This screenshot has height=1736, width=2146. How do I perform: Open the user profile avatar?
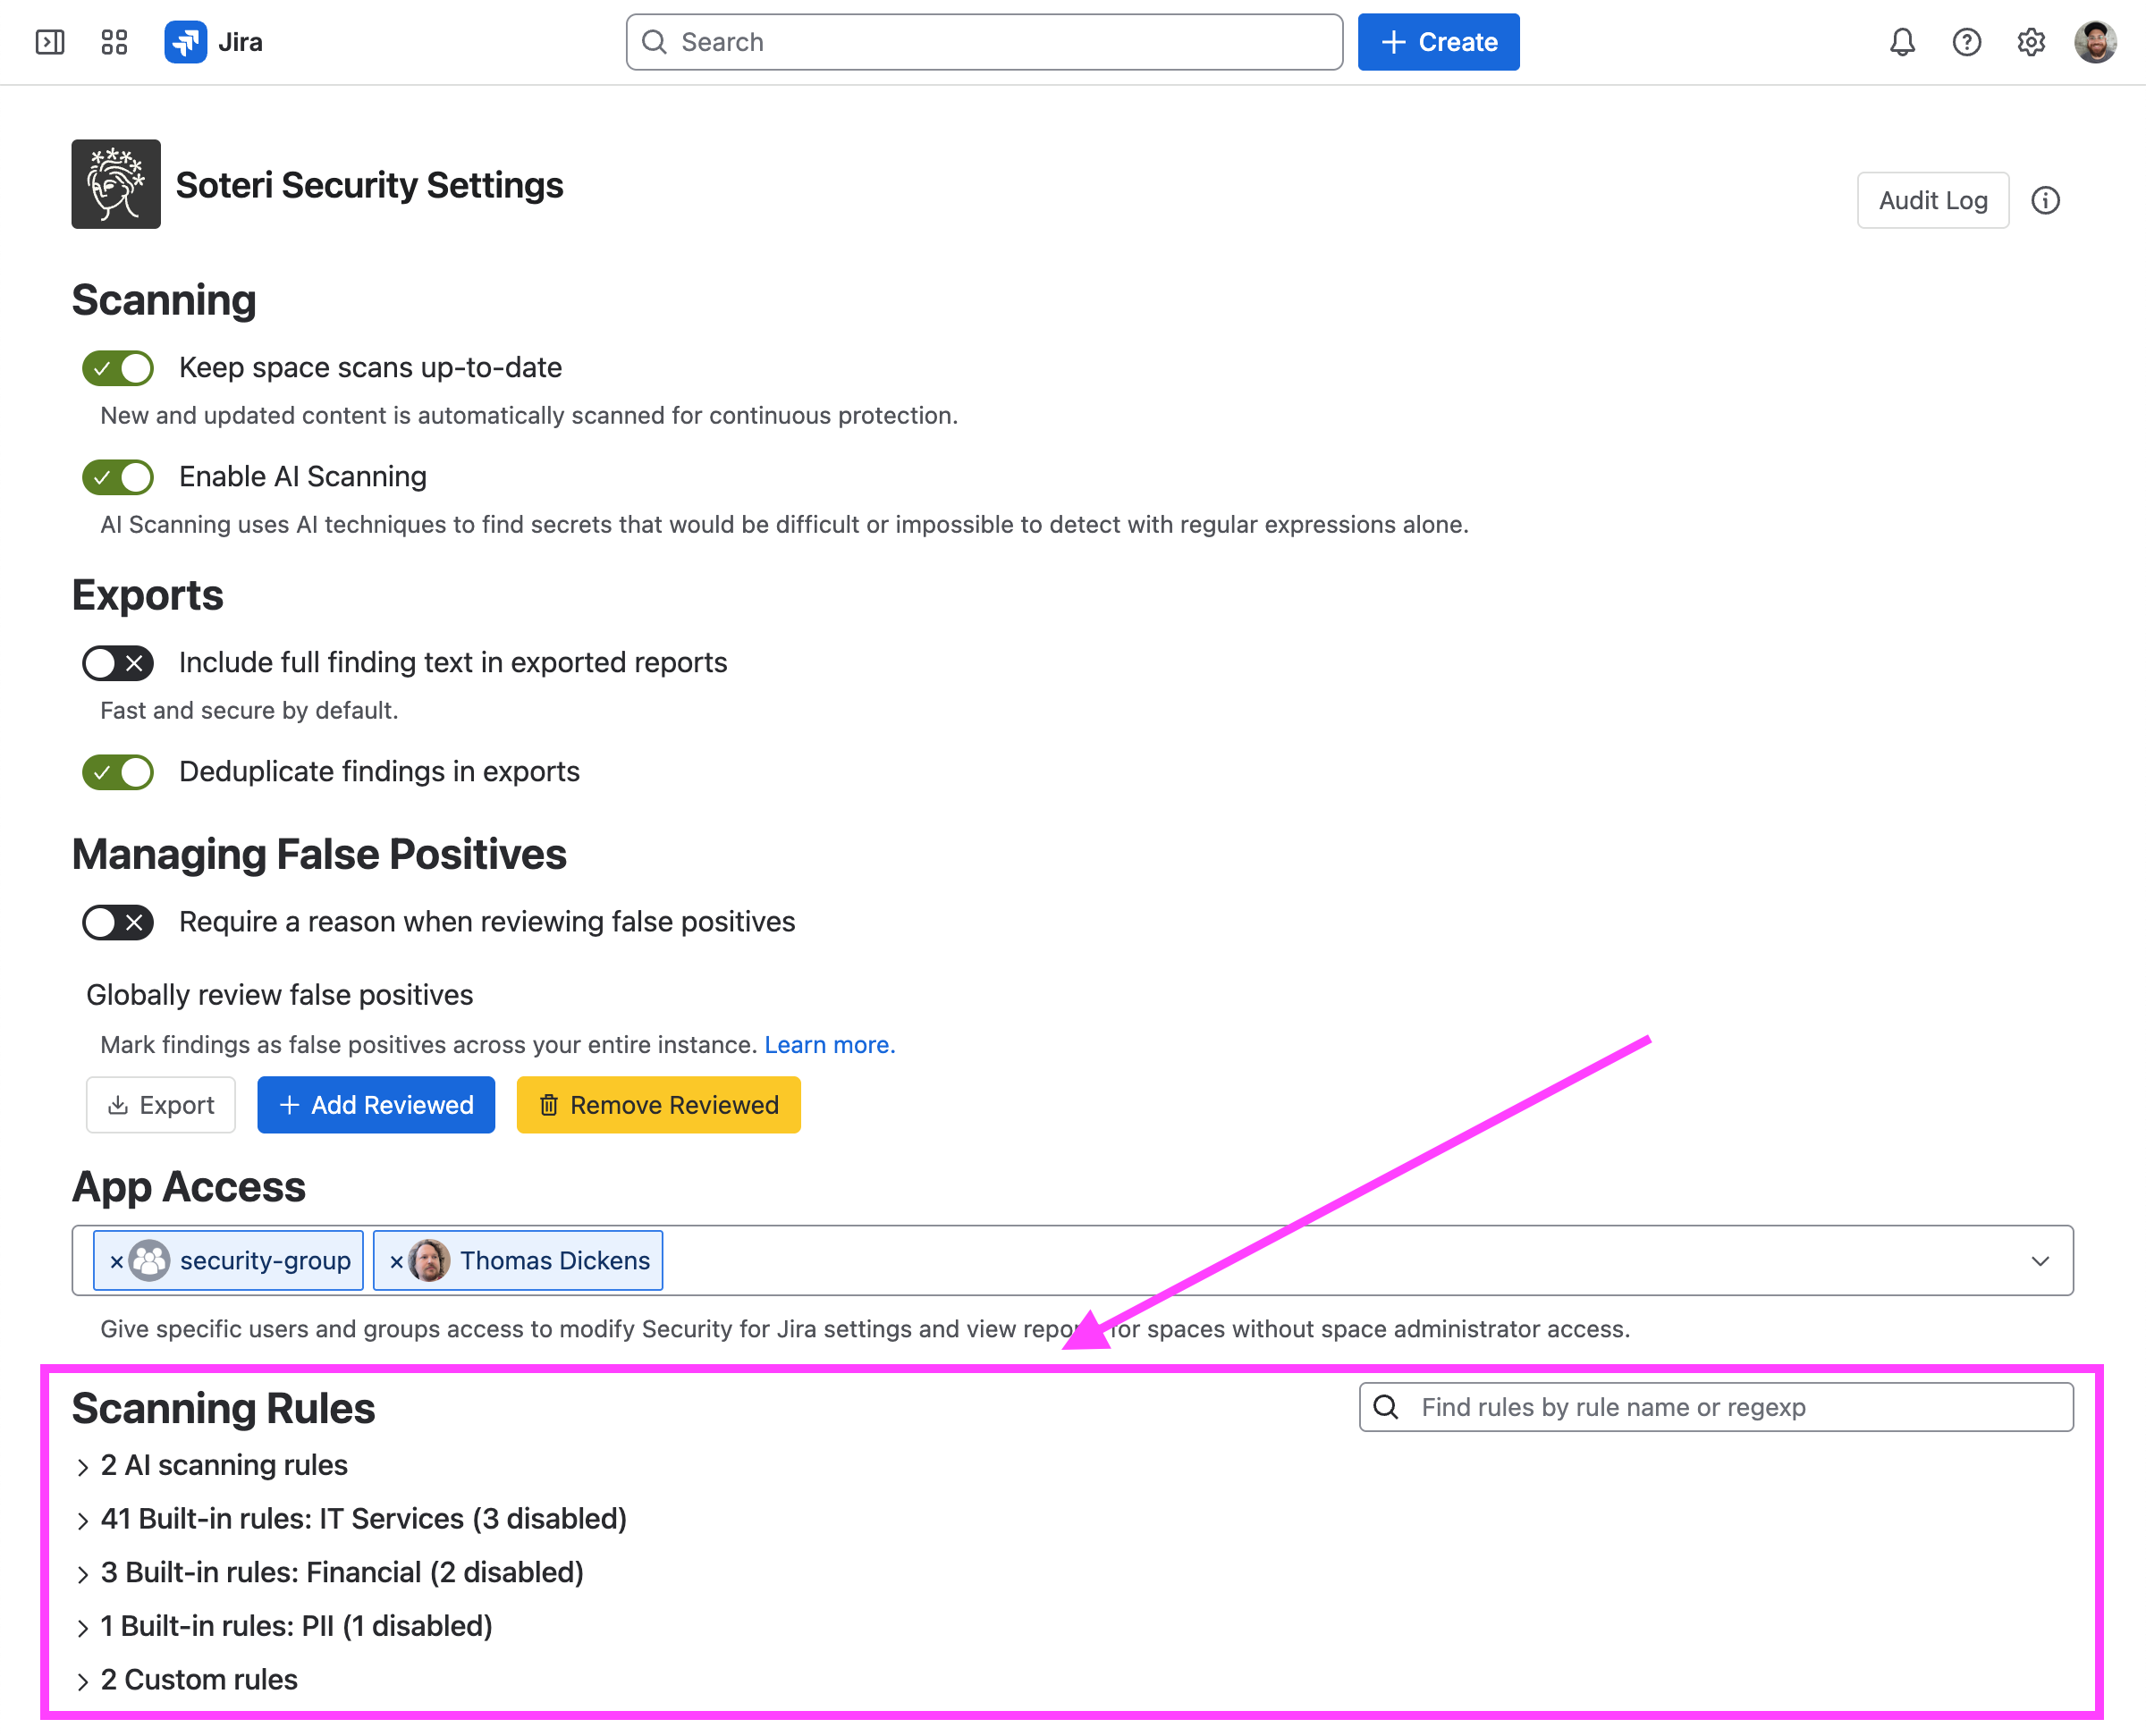pos(2095,42)
